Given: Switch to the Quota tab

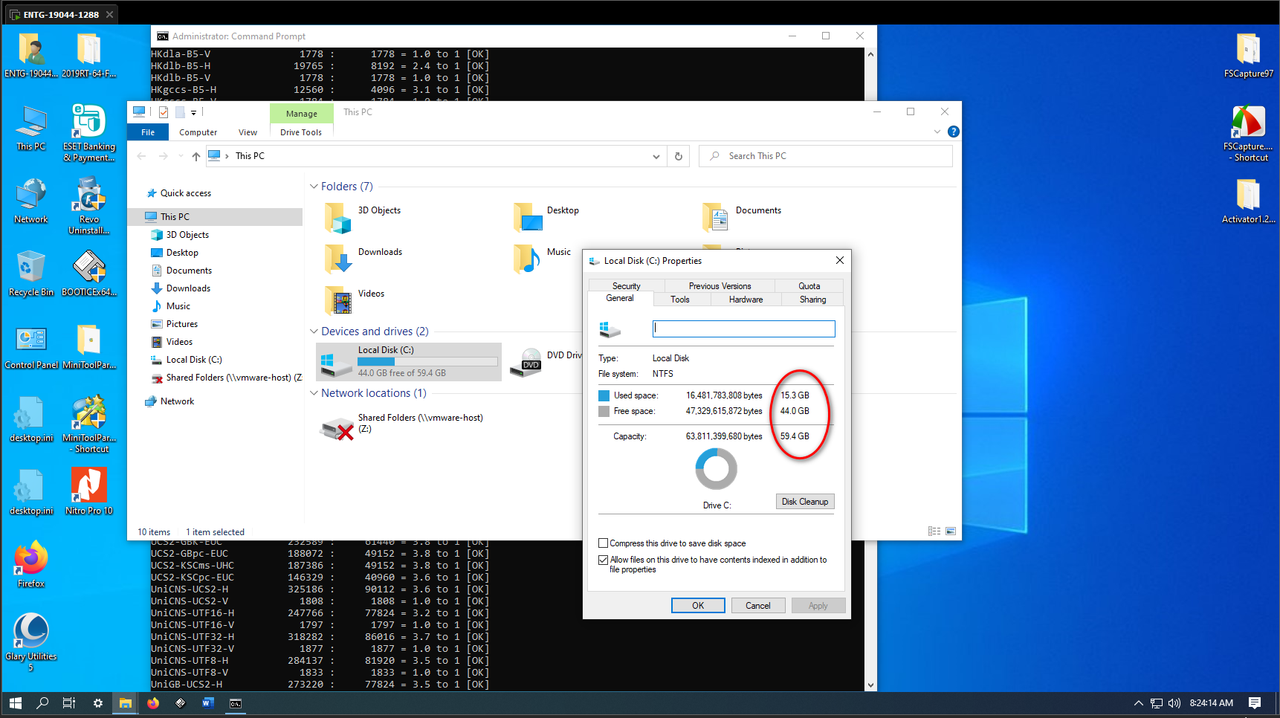Looking at the screenshot, I should coord(809,286).
